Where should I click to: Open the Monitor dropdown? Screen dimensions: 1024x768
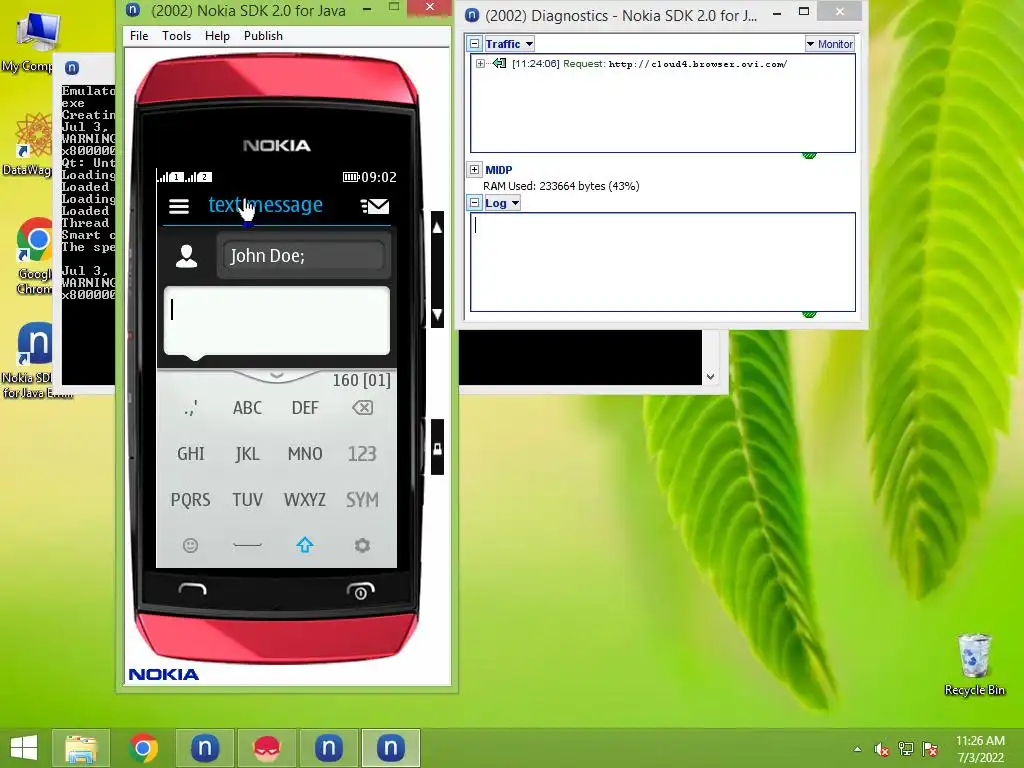830,44
